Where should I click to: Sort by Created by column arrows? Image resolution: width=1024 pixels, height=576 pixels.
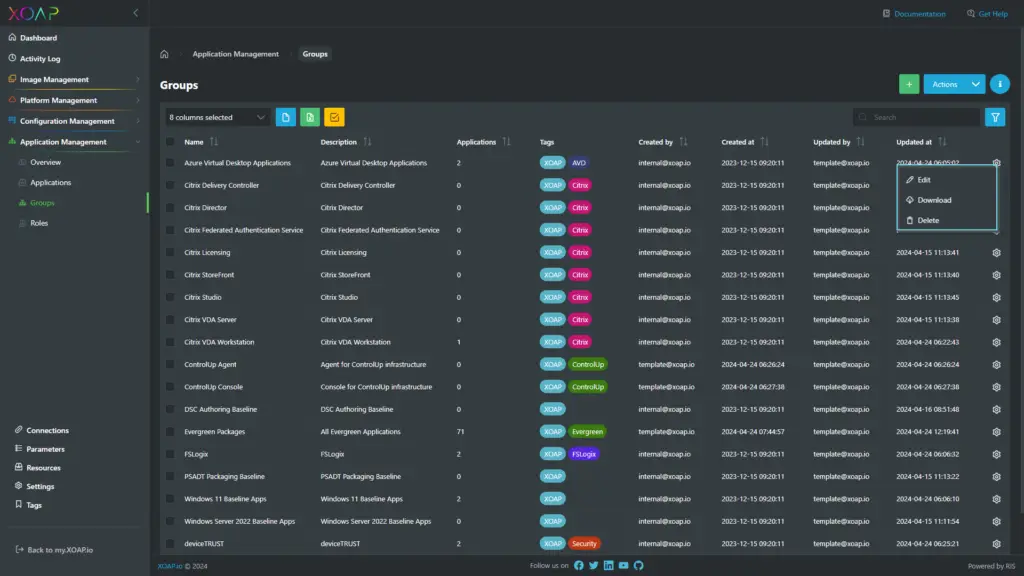[683, 142]
